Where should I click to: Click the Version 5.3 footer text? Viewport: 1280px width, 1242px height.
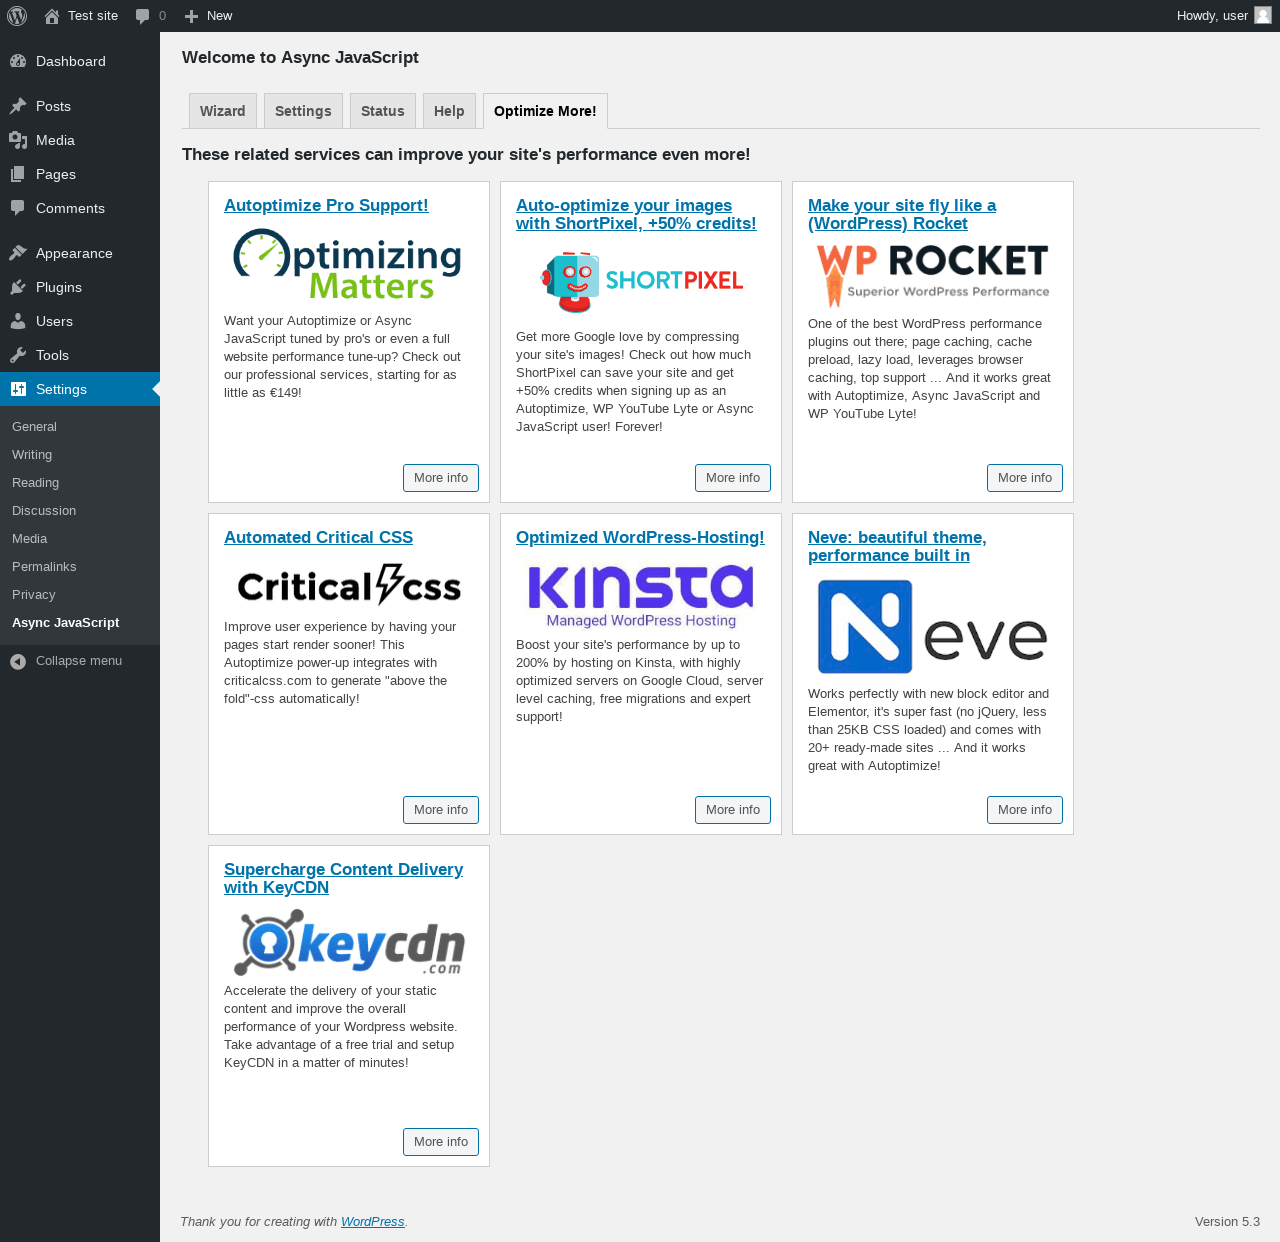click(x=1227, y=1222)
